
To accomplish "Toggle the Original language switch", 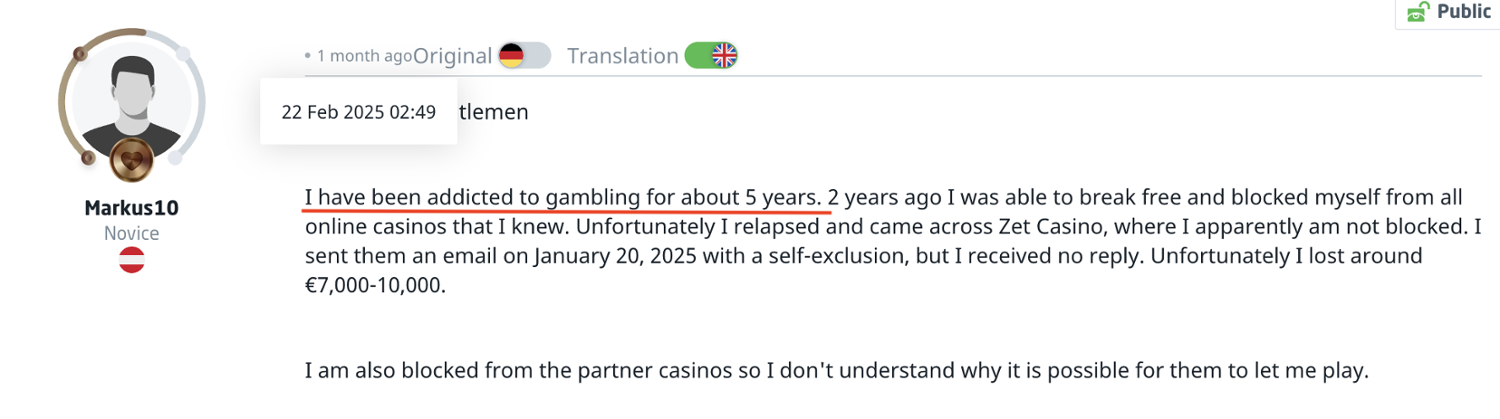I will (525, 56).
